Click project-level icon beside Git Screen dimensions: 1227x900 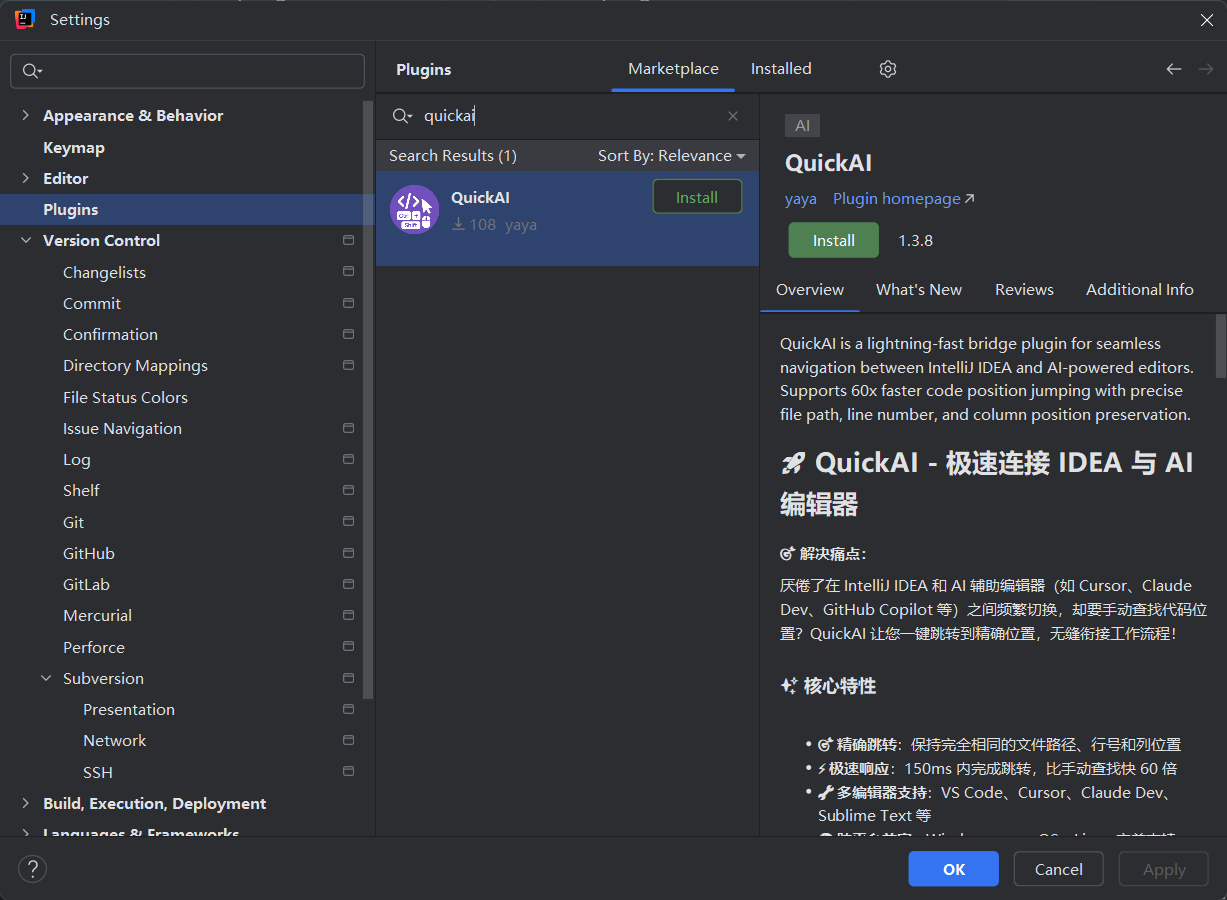(x=348, y=522)
